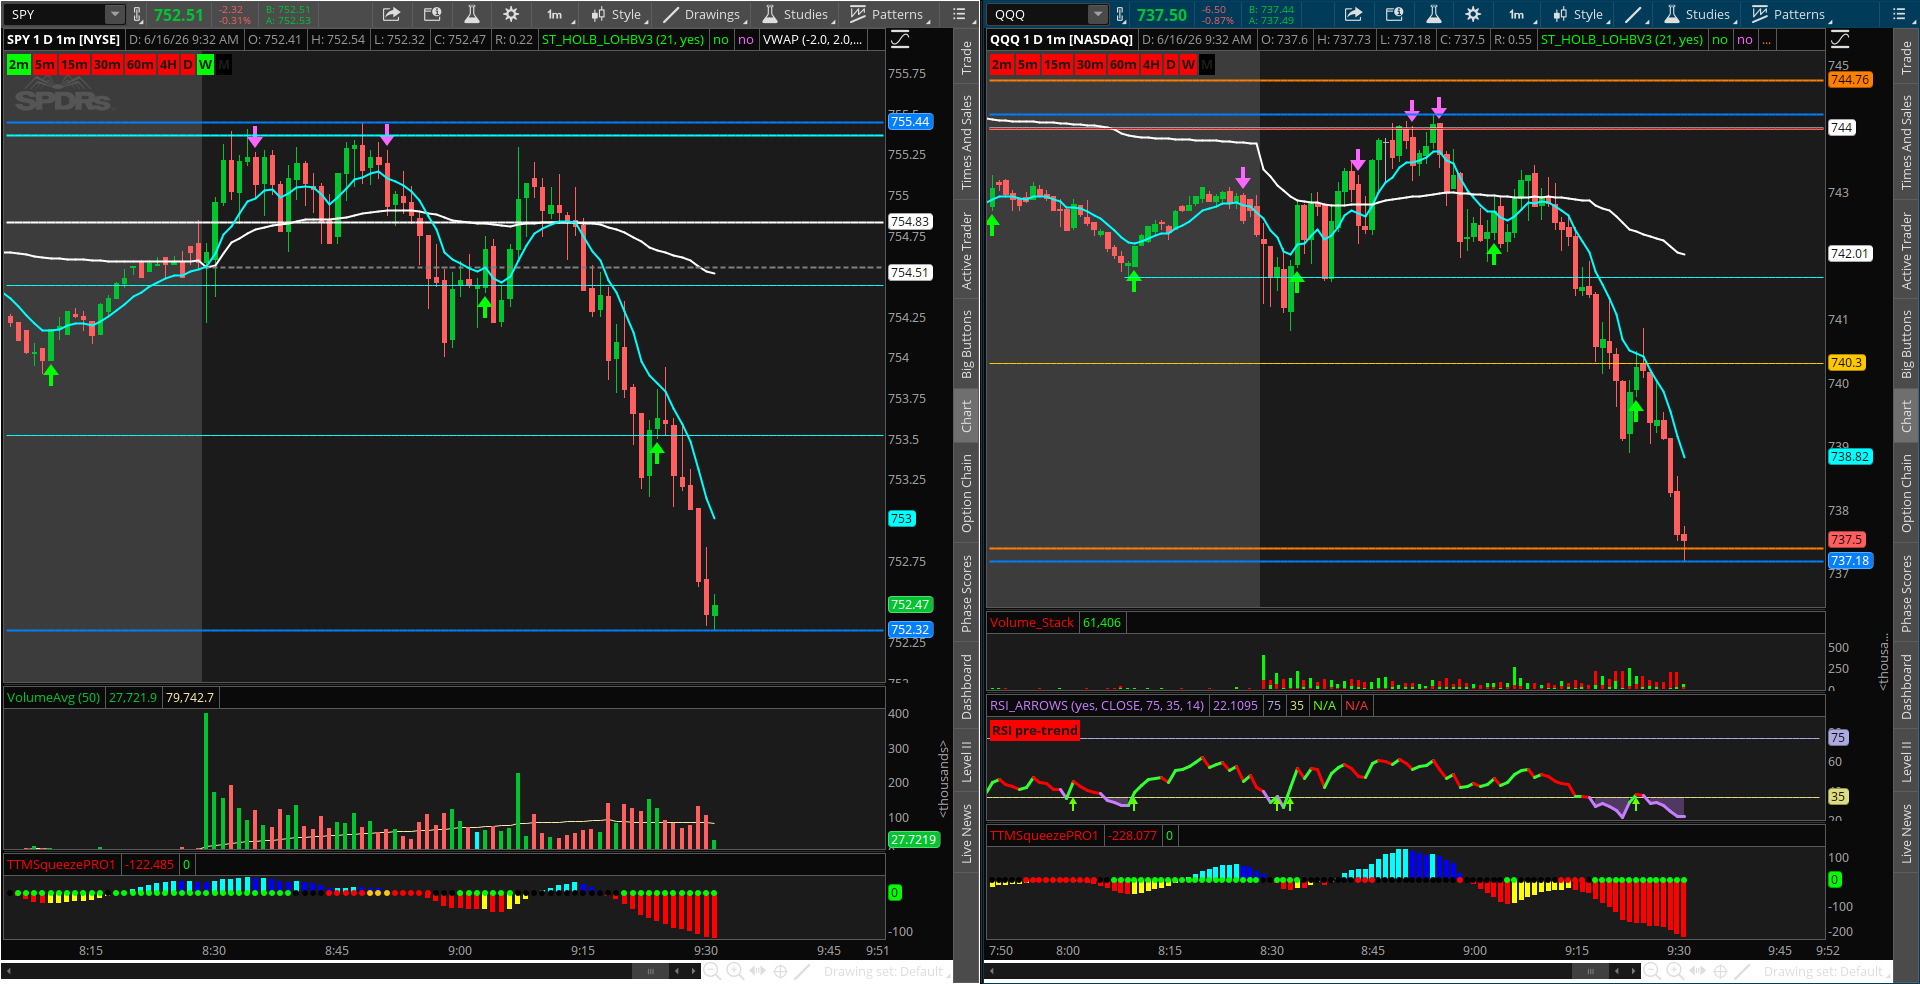Open Drawing set: Default selector on SPY chart
The width and height of the screenshot is (1920, 984).
click(884, 971)
